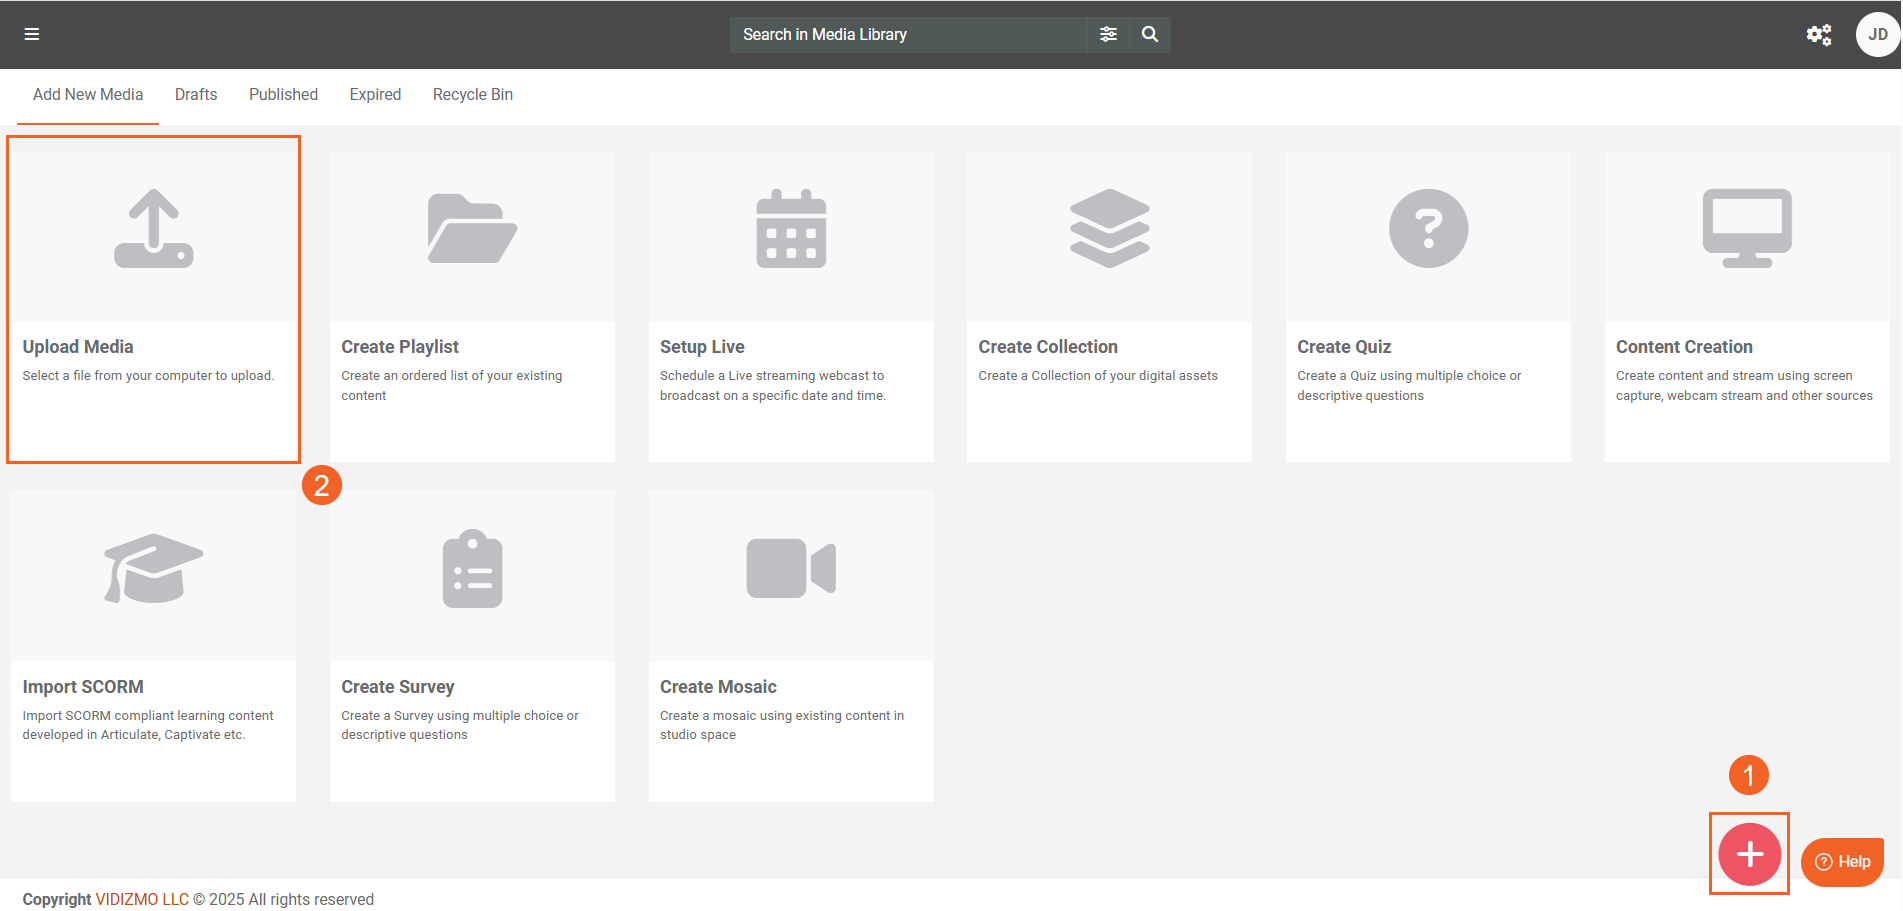Click the Import SCORM graduation cap icon
Viewport: 1903px width, 911px height.
[x=154, y=568]
